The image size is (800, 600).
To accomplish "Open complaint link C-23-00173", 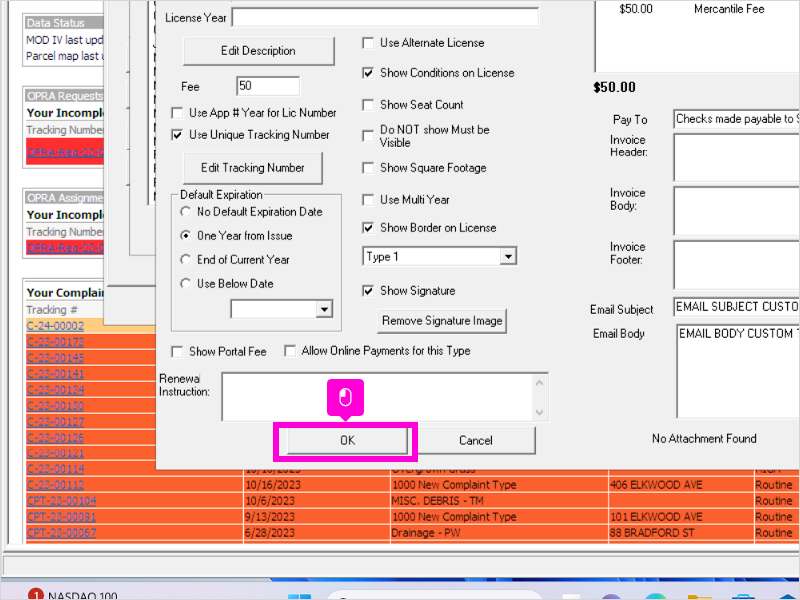I will [x=55, y=342].
